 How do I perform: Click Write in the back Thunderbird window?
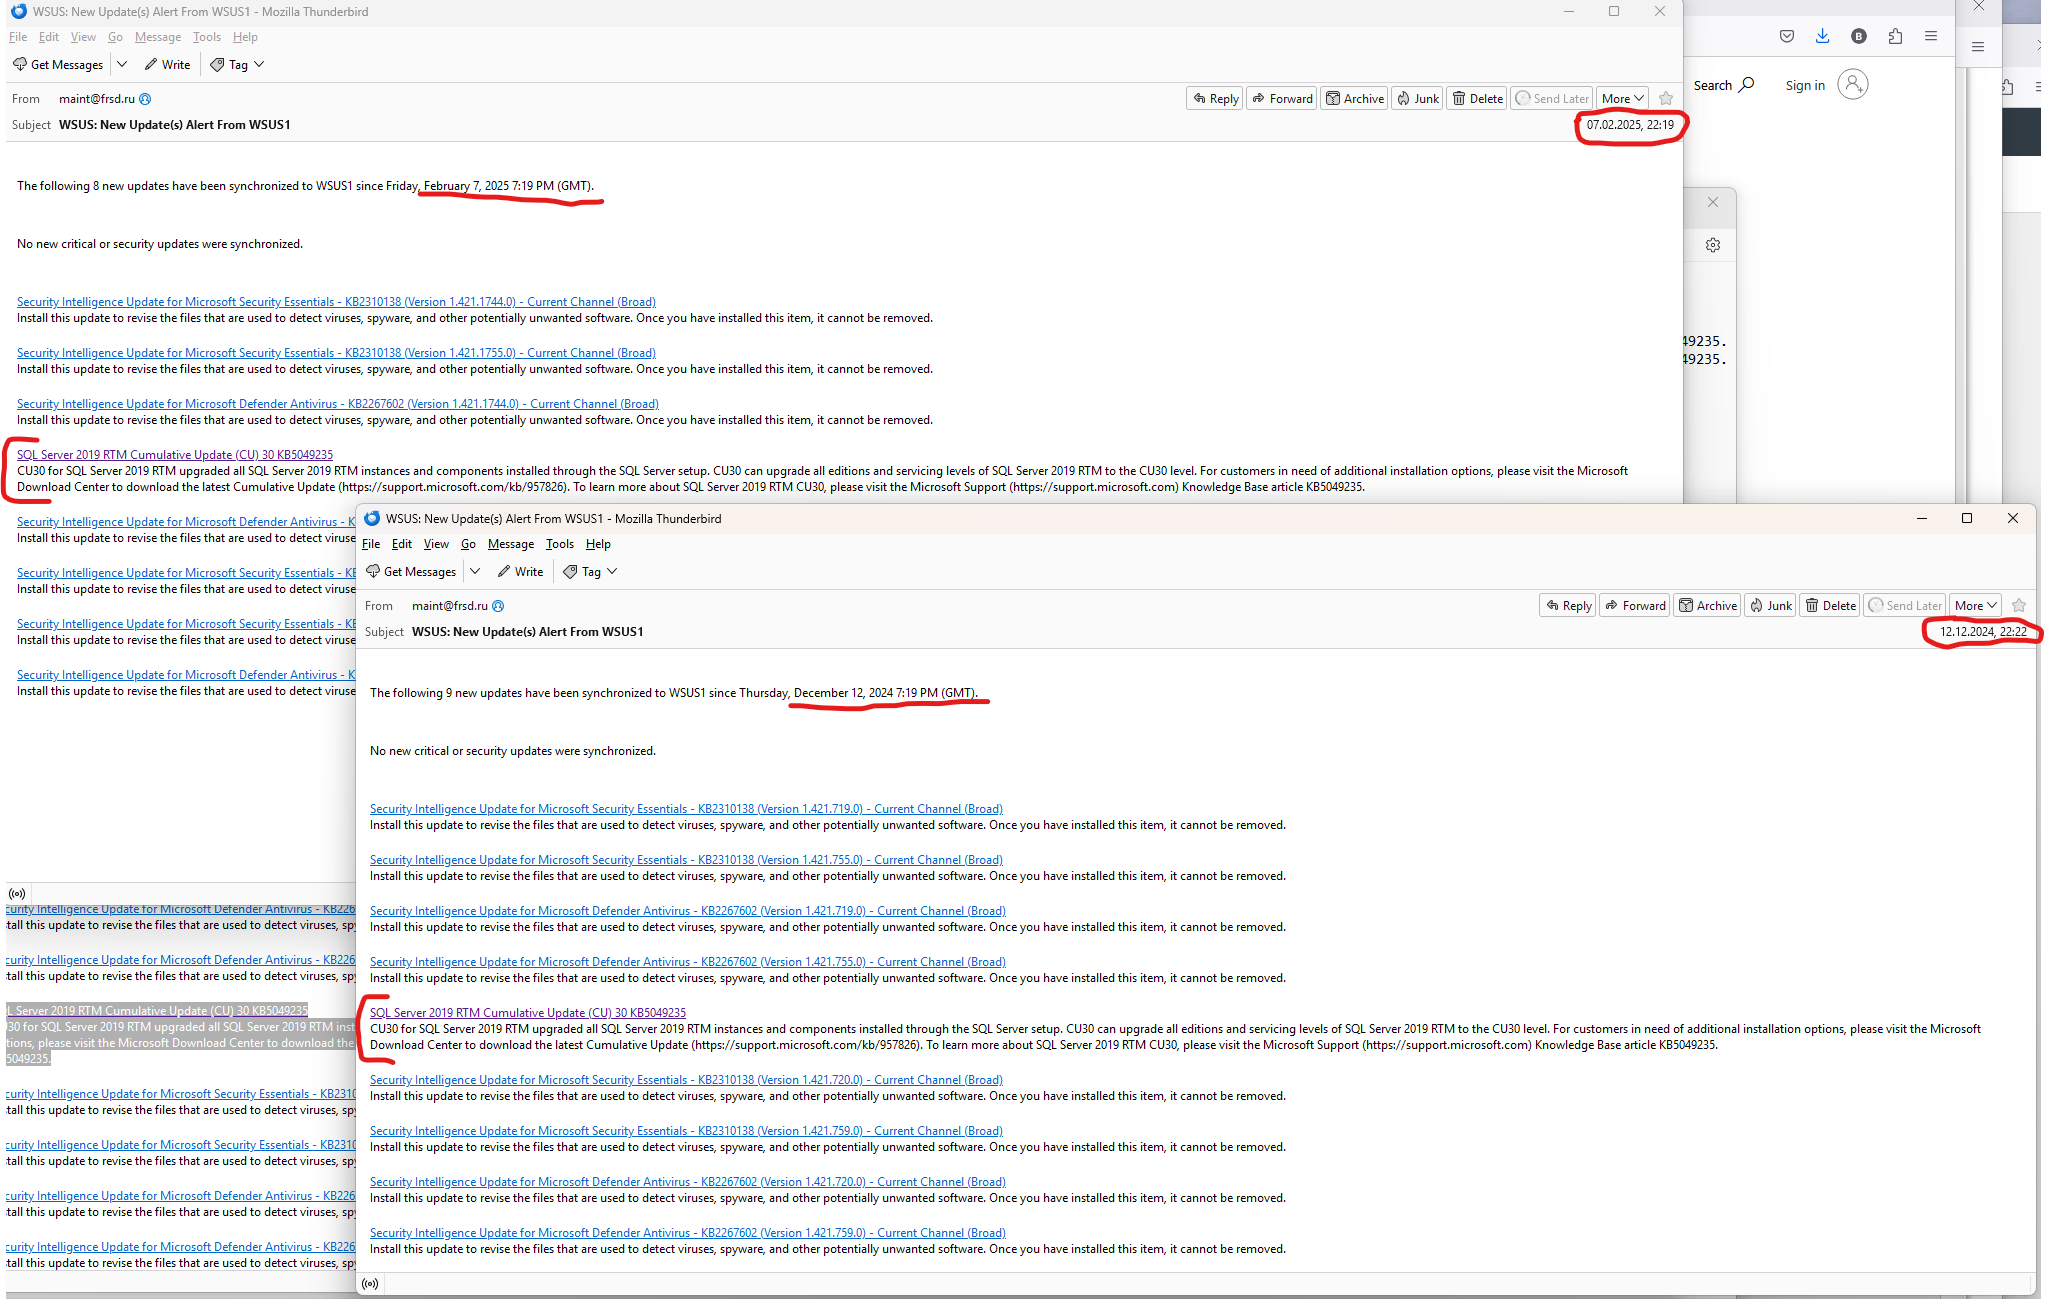pos(167,64)
